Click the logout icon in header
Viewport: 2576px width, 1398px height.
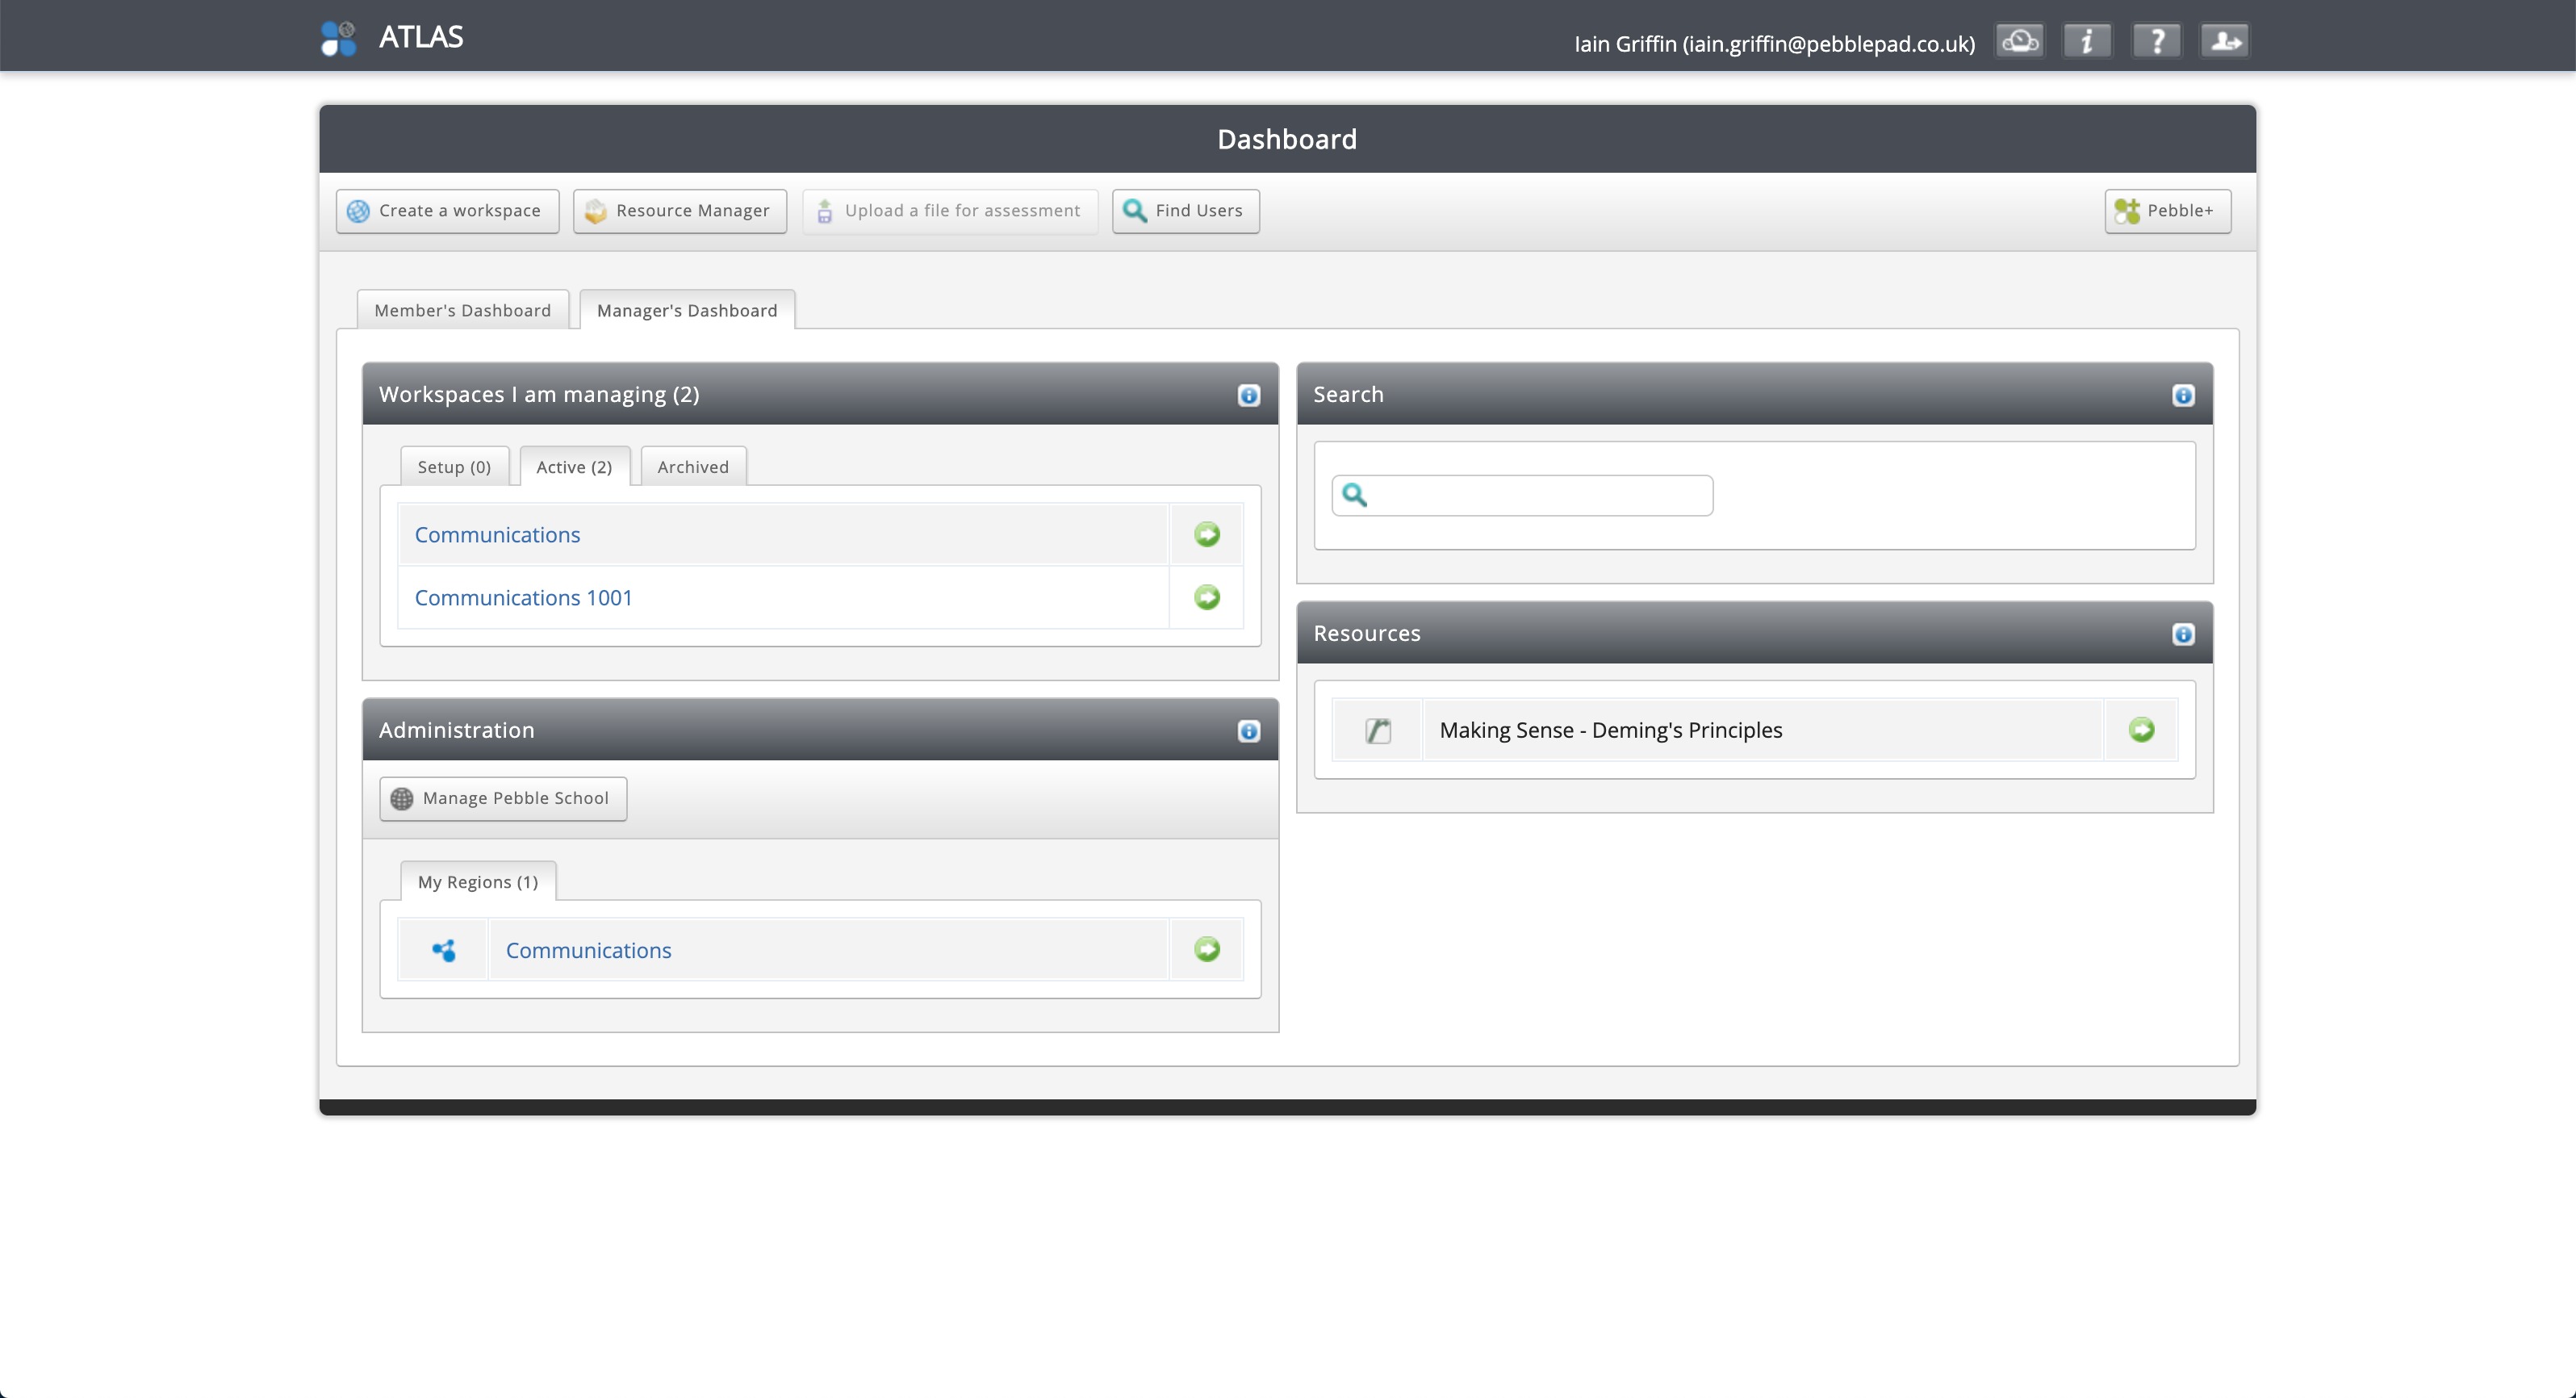[2225, 41]
